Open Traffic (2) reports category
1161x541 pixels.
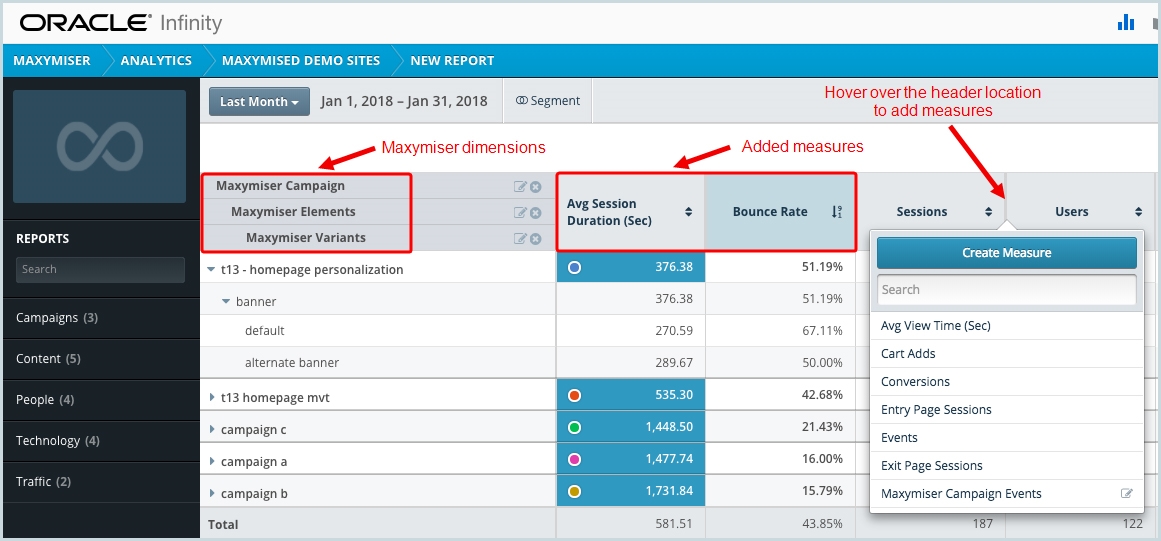pyautogui.click(x=101, y=482)
